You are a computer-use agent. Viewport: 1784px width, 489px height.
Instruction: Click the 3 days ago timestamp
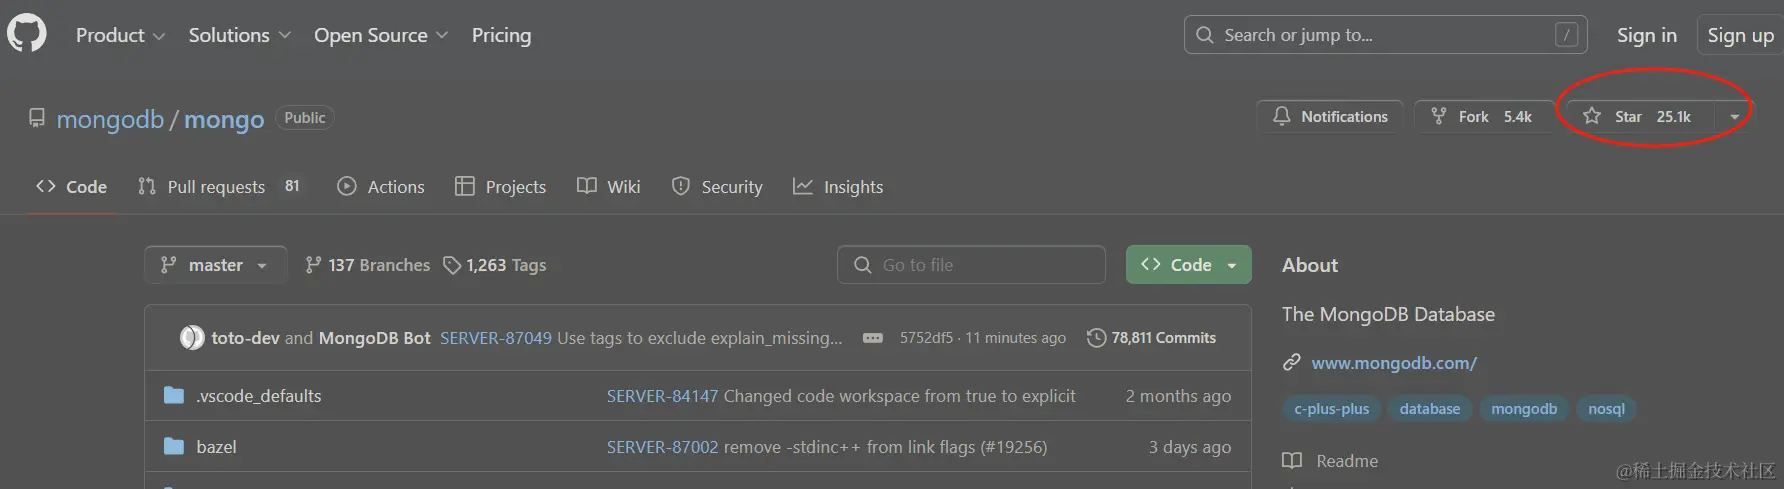[1189, 447]
